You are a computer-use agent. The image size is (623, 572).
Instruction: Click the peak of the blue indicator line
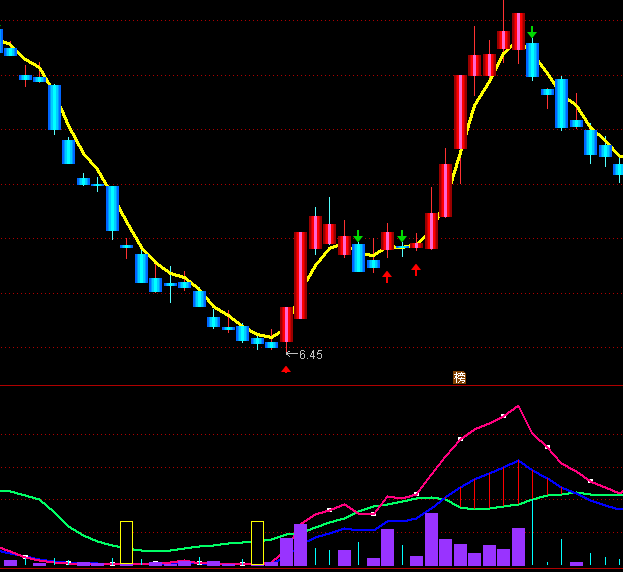(518, 461)
